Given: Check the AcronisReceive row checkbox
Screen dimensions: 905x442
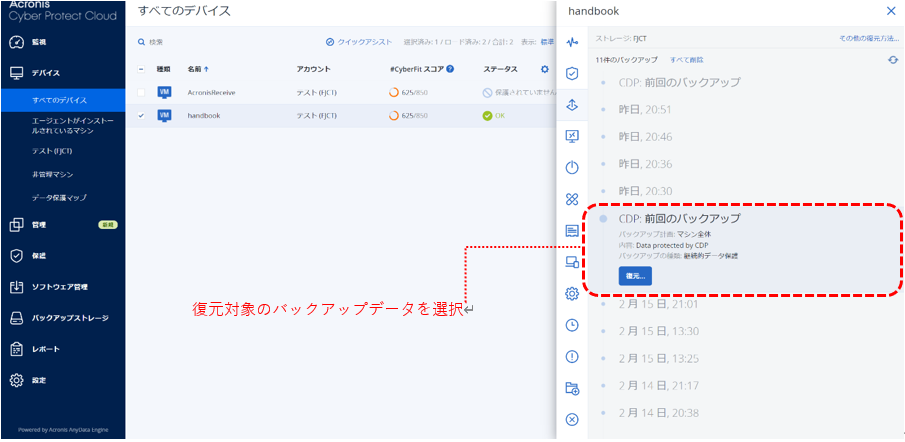Looking at the screenshot, I should 141,92.
